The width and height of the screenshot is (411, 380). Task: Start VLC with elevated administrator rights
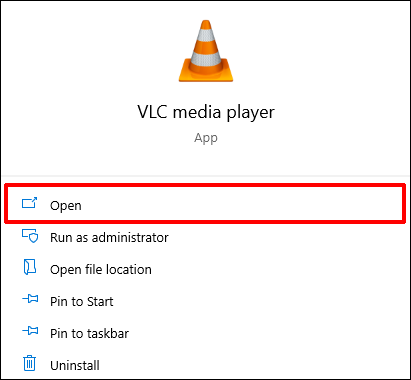[x=205, y=238]
